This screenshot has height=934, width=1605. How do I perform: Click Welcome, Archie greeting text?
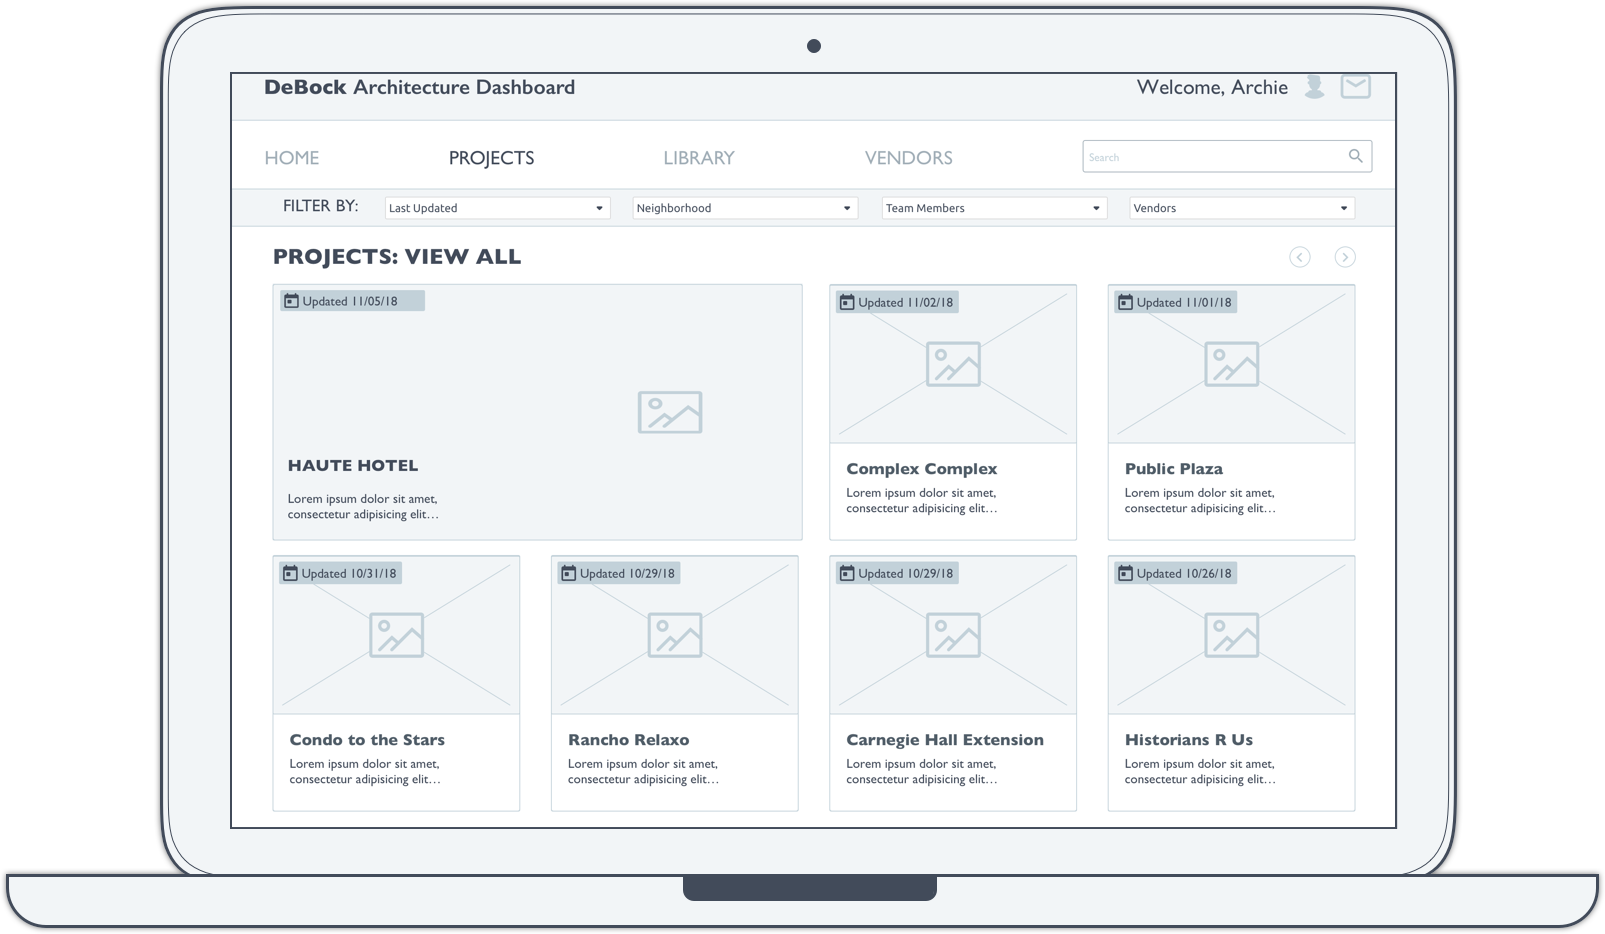[1212, 87]
